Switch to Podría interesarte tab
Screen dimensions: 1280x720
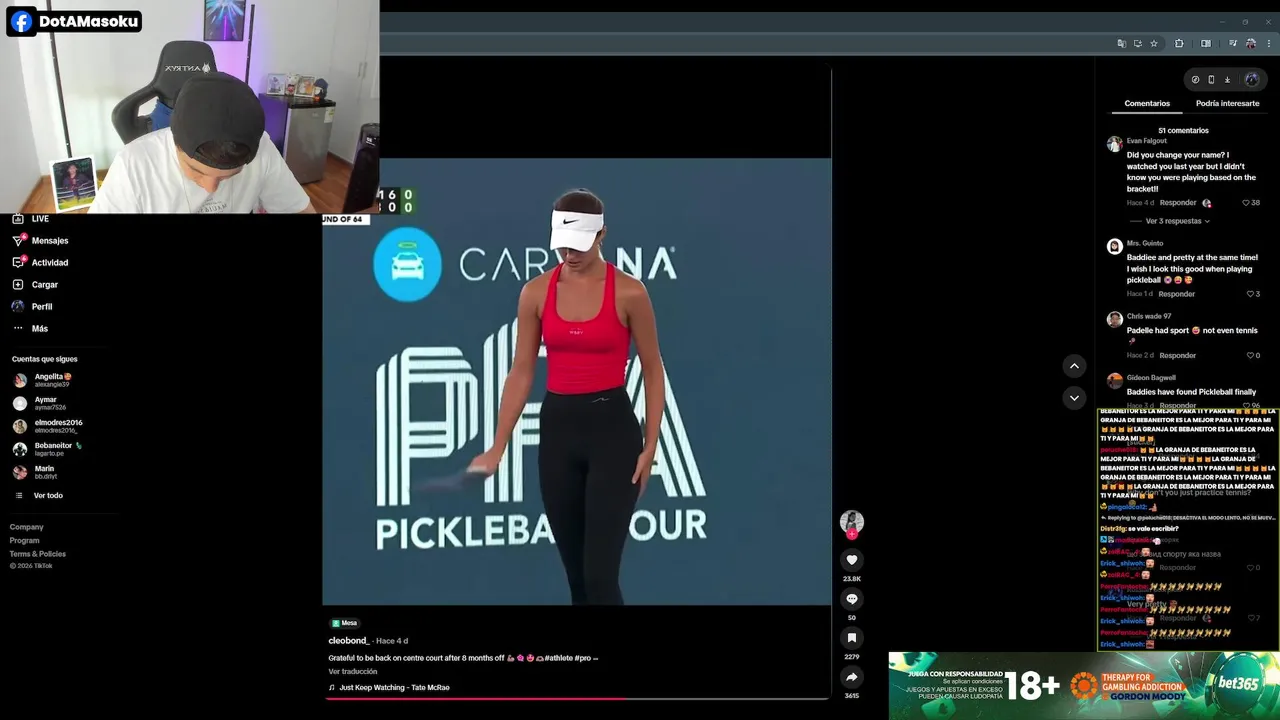coord(1227,103)
